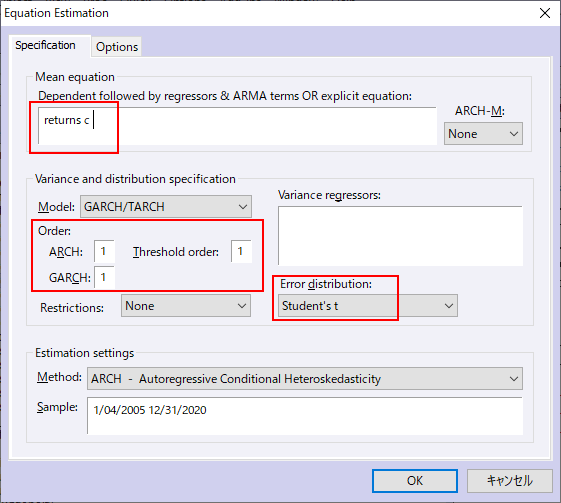Click the mean equation text box
Viewport: 561px width, 503px height.
coord(237,126)
